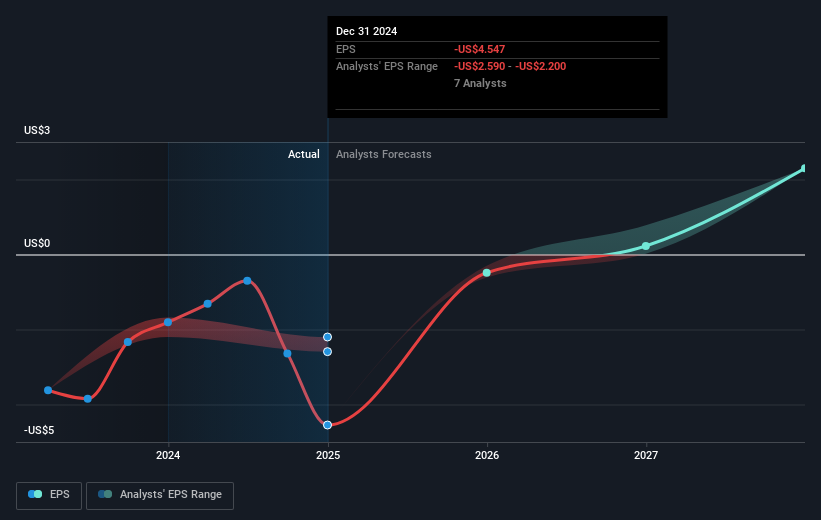Click the Analysts Forecasts label

pyautogui.click(x=384, y=154)
